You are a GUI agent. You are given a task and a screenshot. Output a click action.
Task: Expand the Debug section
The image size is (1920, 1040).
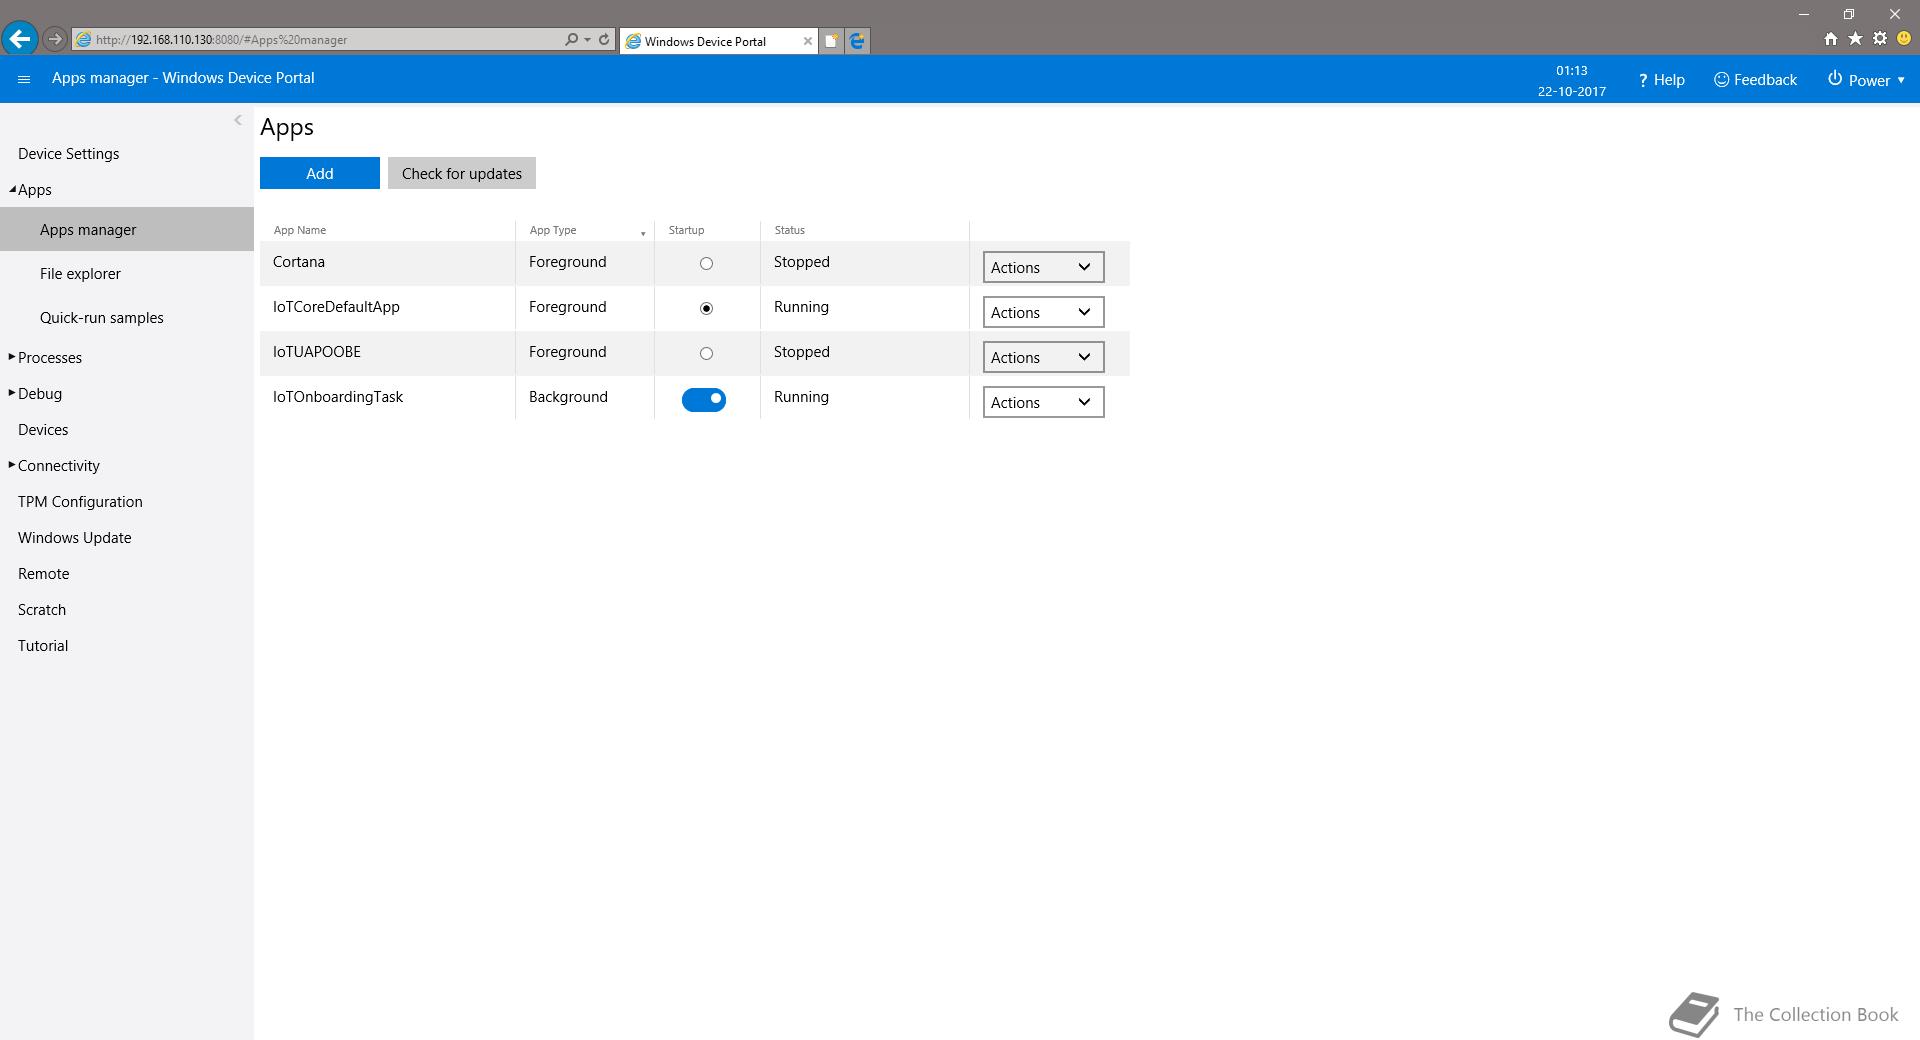(12, 393)
